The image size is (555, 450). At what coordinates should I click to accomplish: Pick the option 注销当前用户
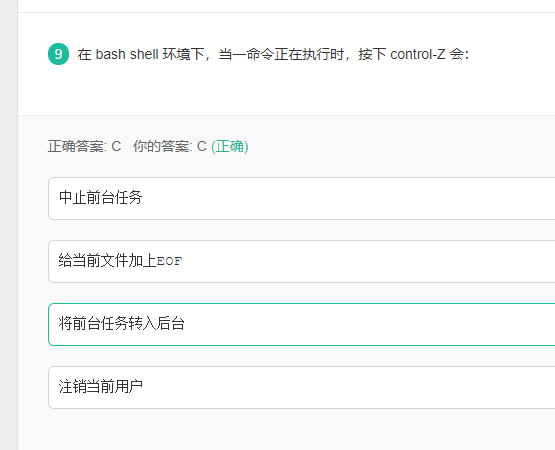tap(302, 387)
